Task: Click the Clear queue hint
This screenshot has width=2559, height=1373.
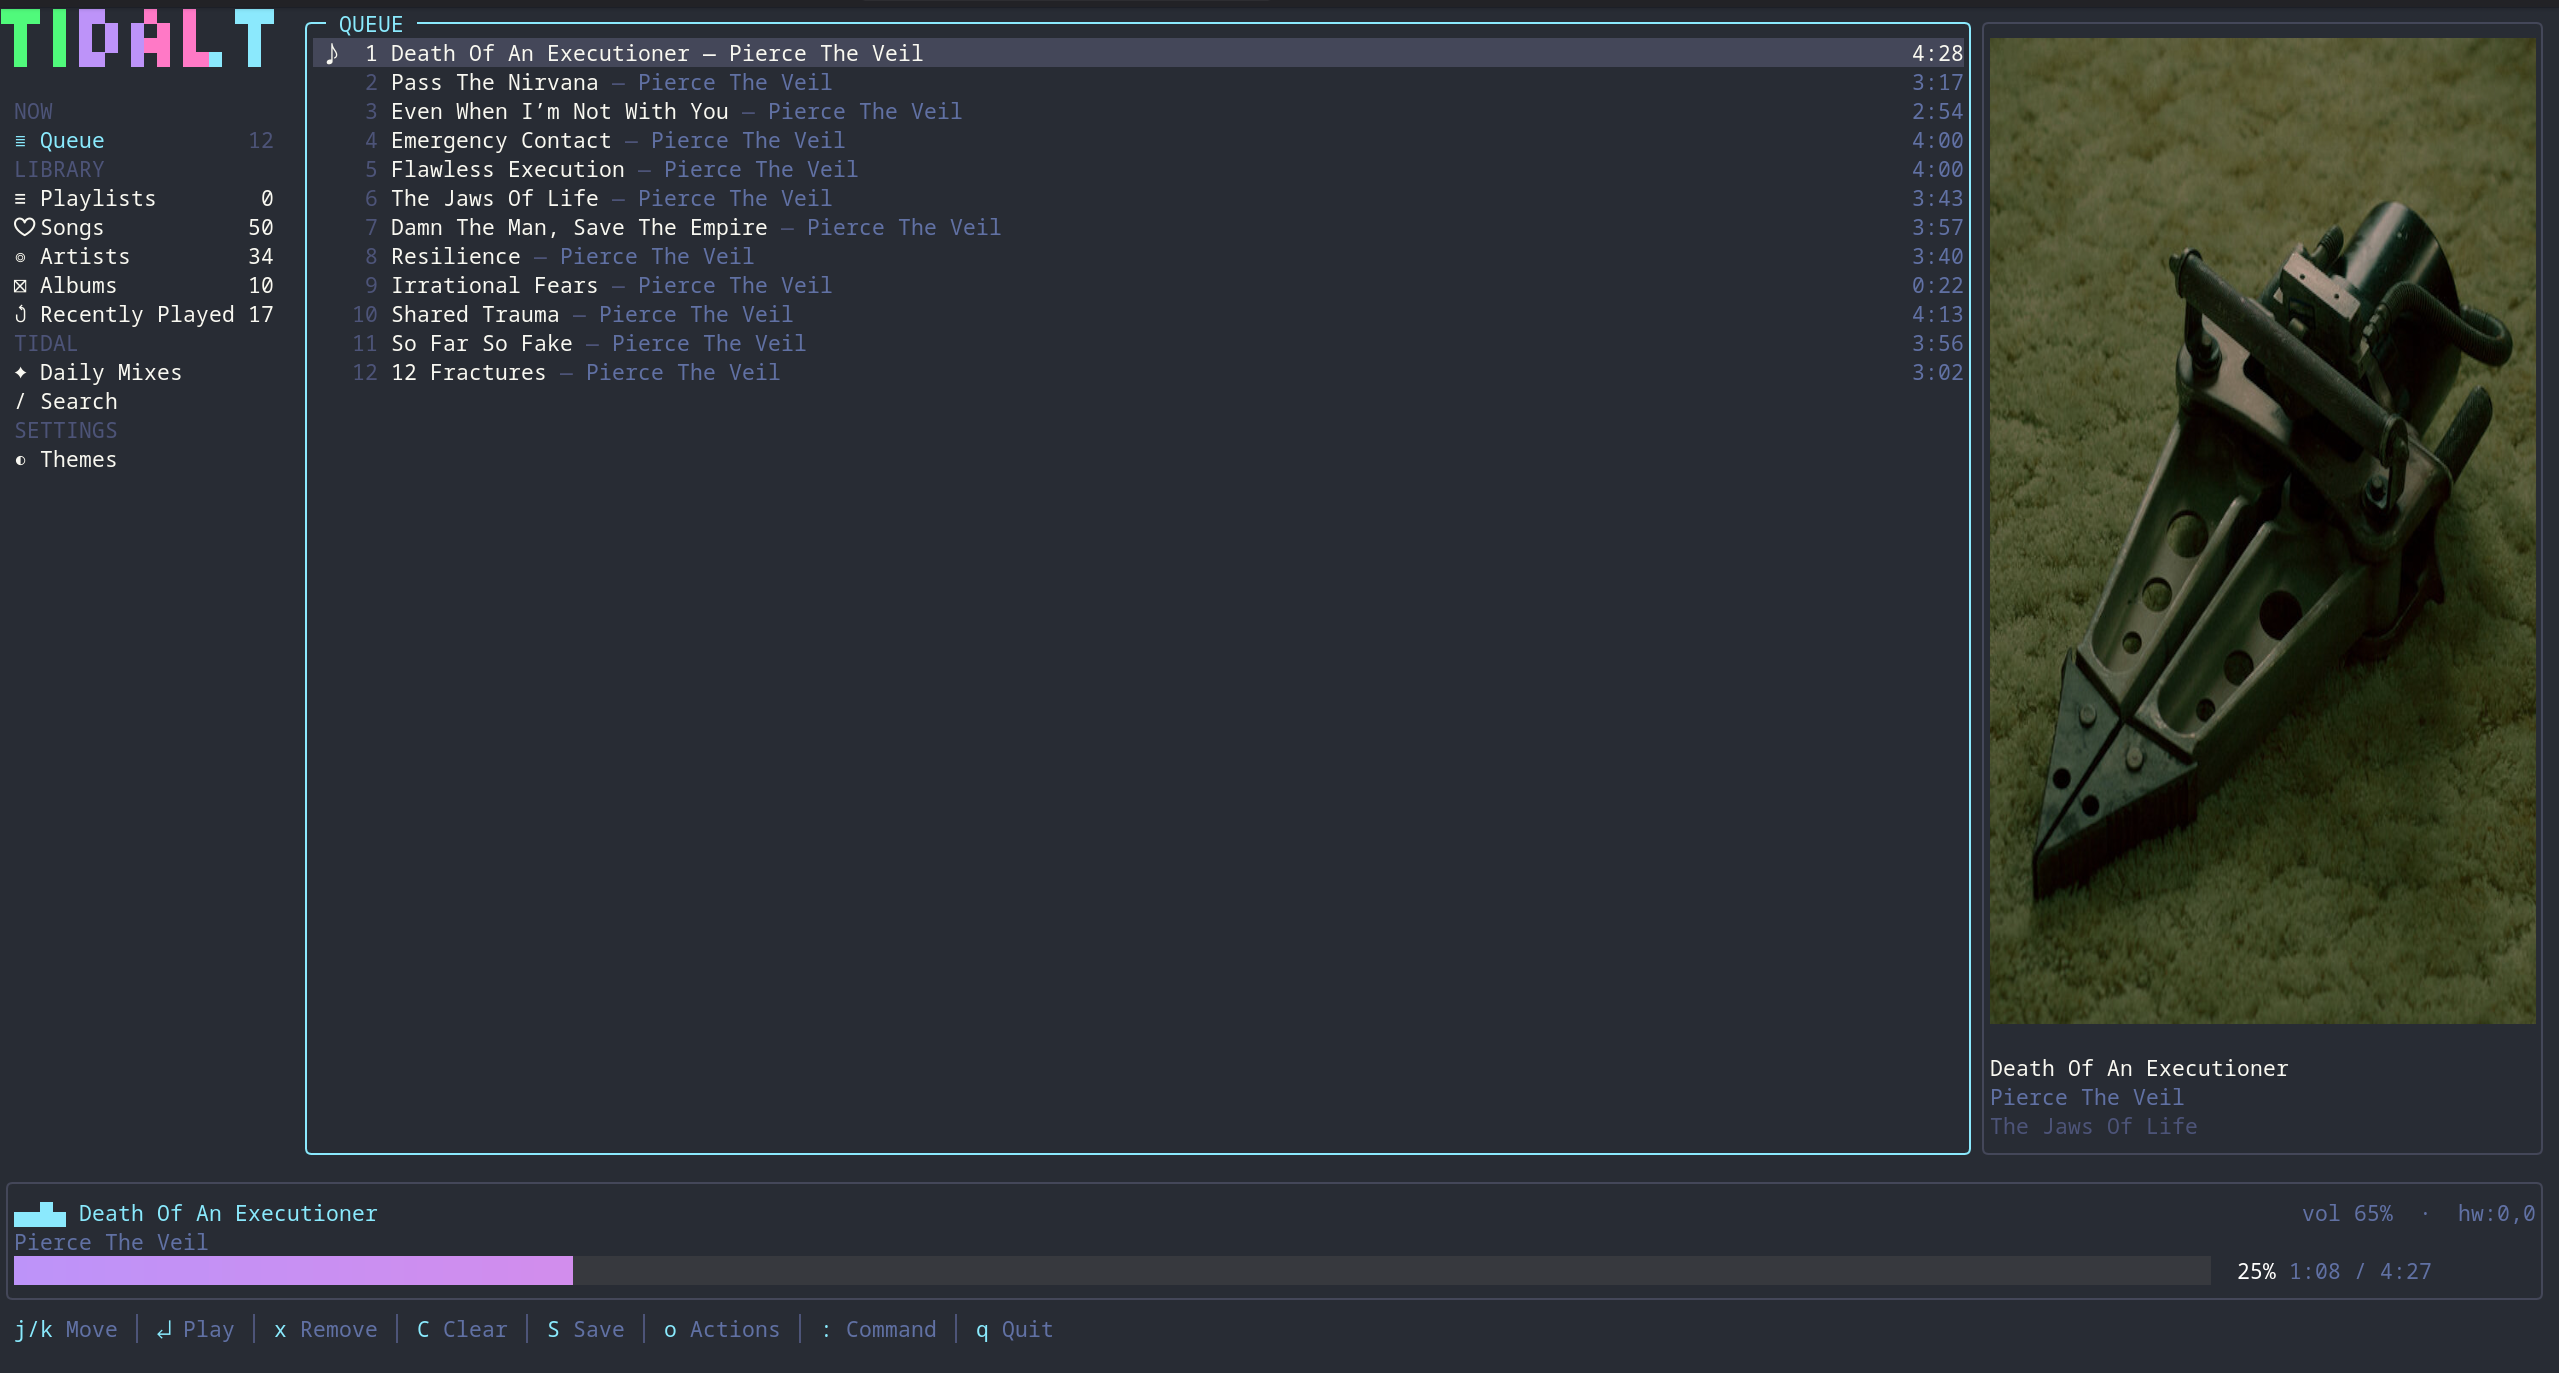Action: [x=462, y=1329]
